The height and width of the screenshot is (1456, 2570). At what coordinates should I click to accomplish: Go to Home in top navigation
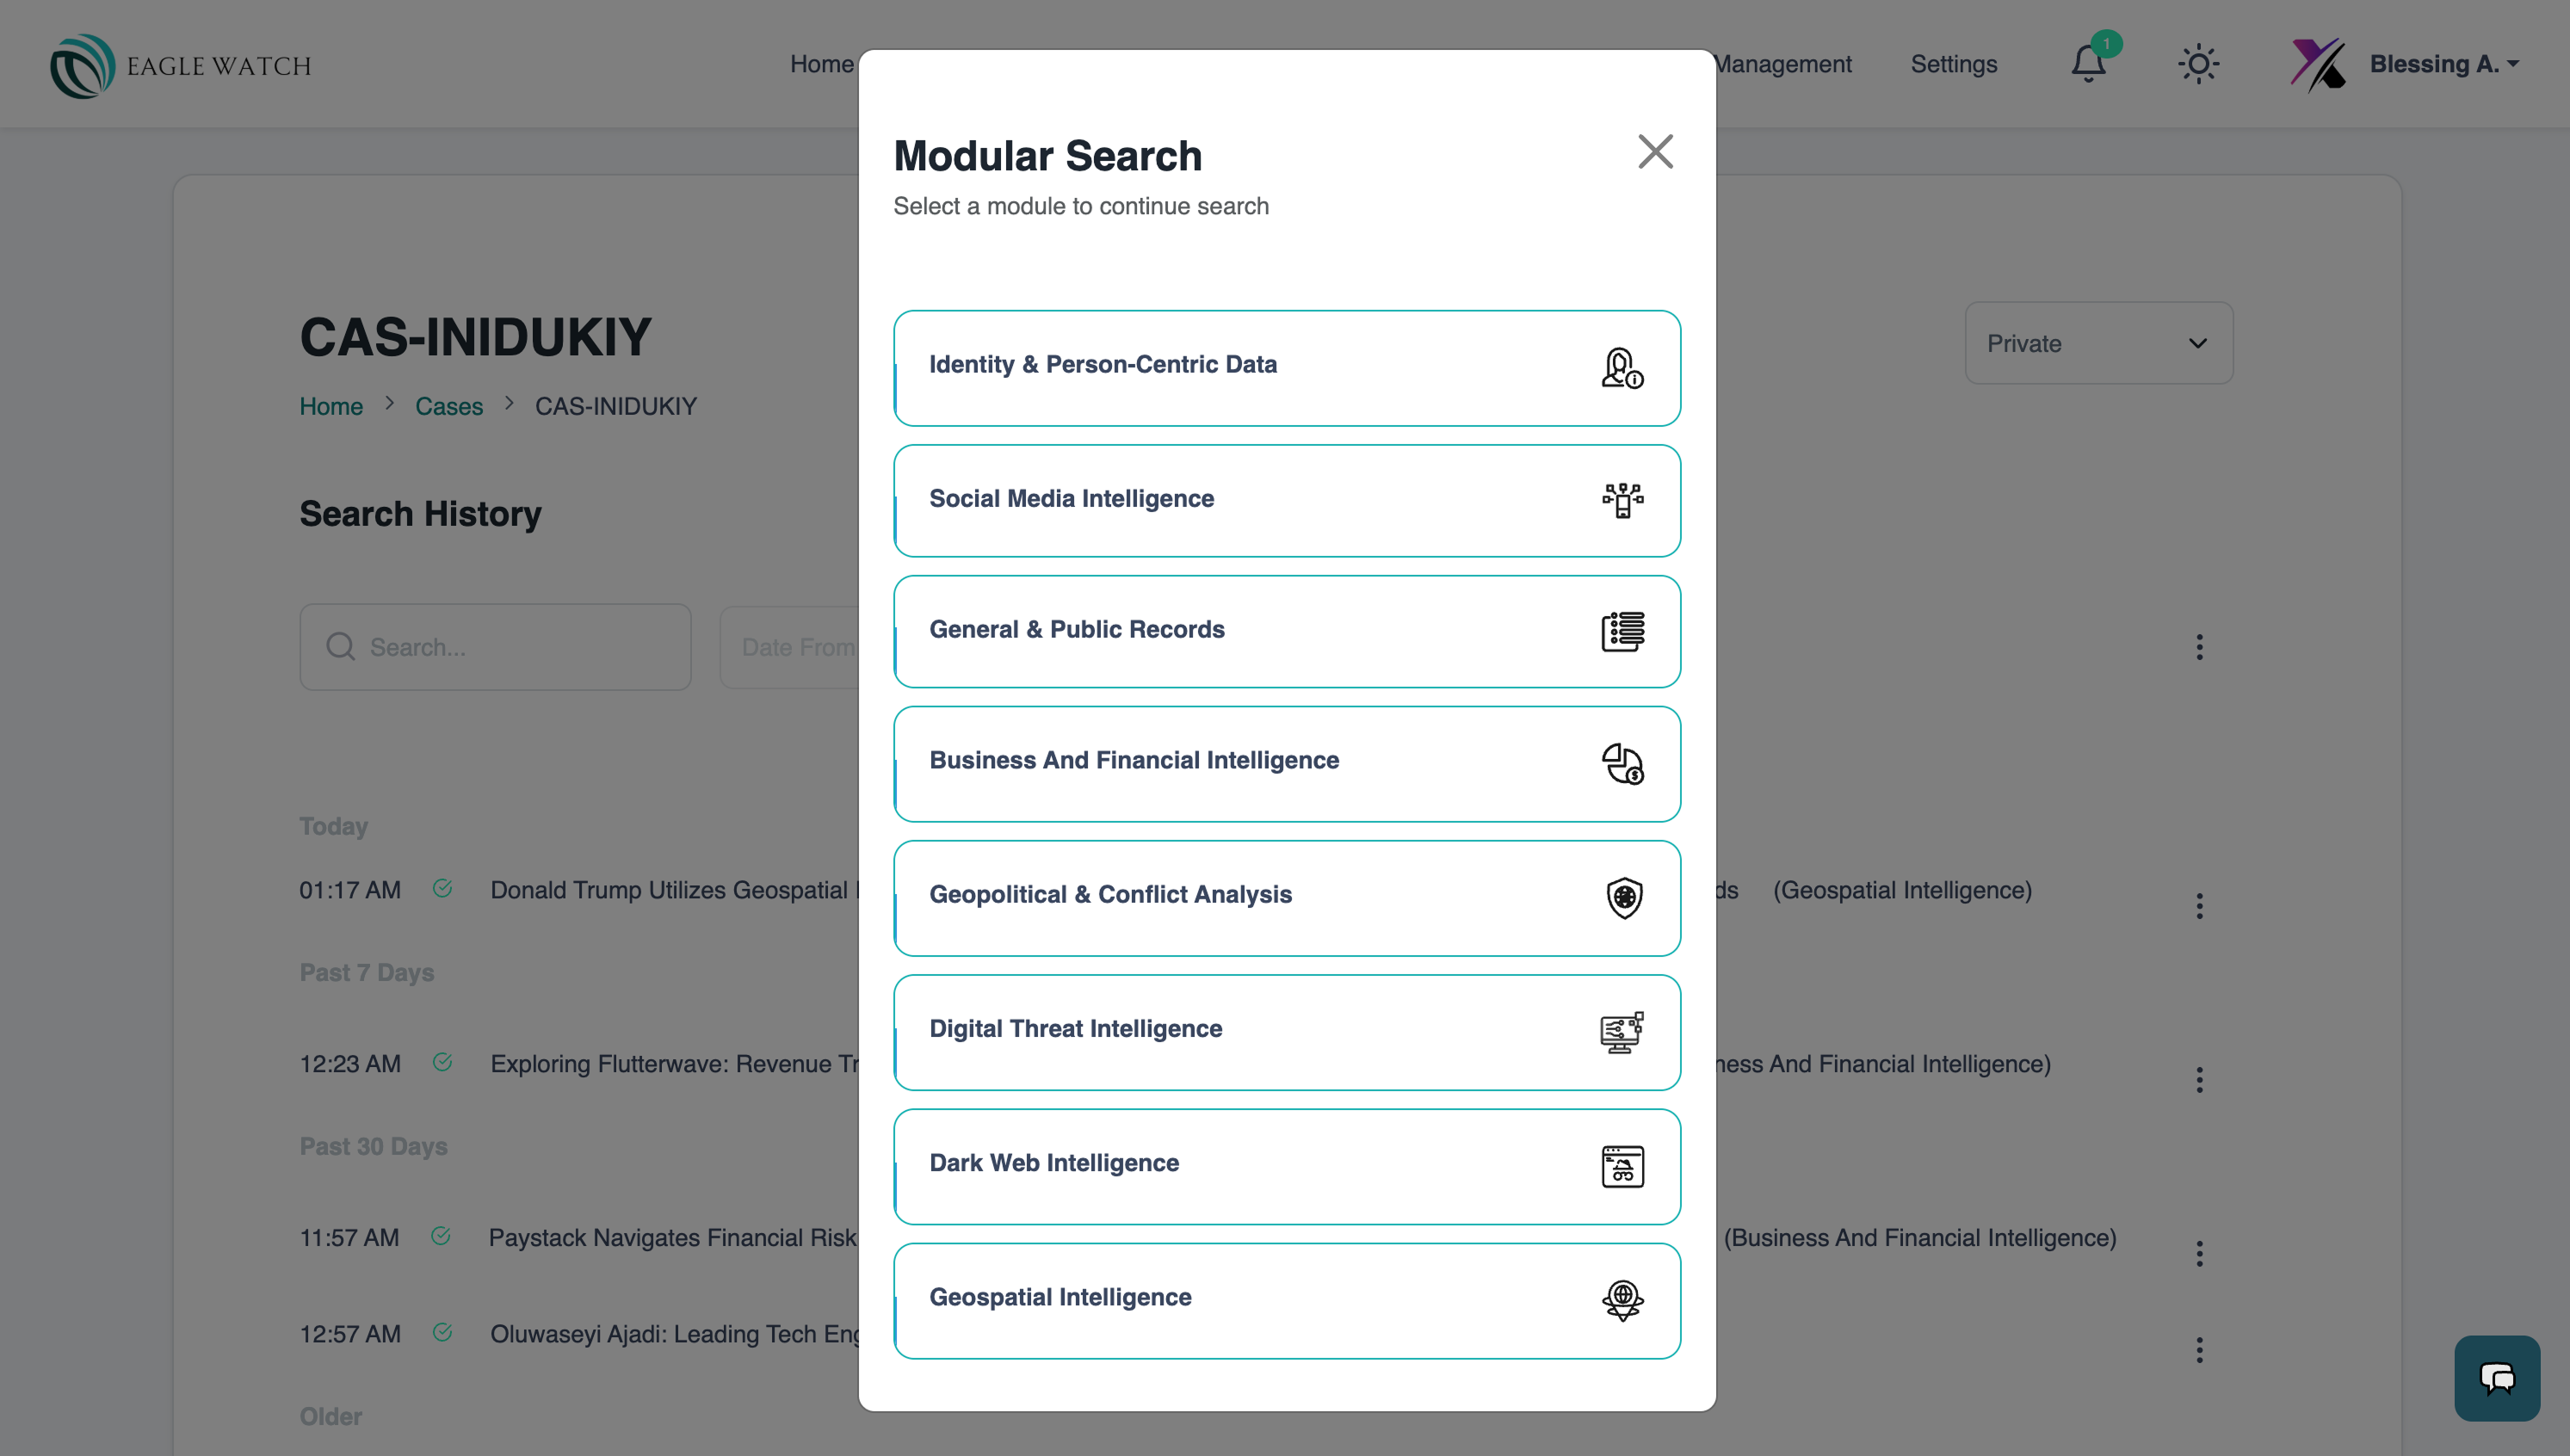click(x=821, y=64)
